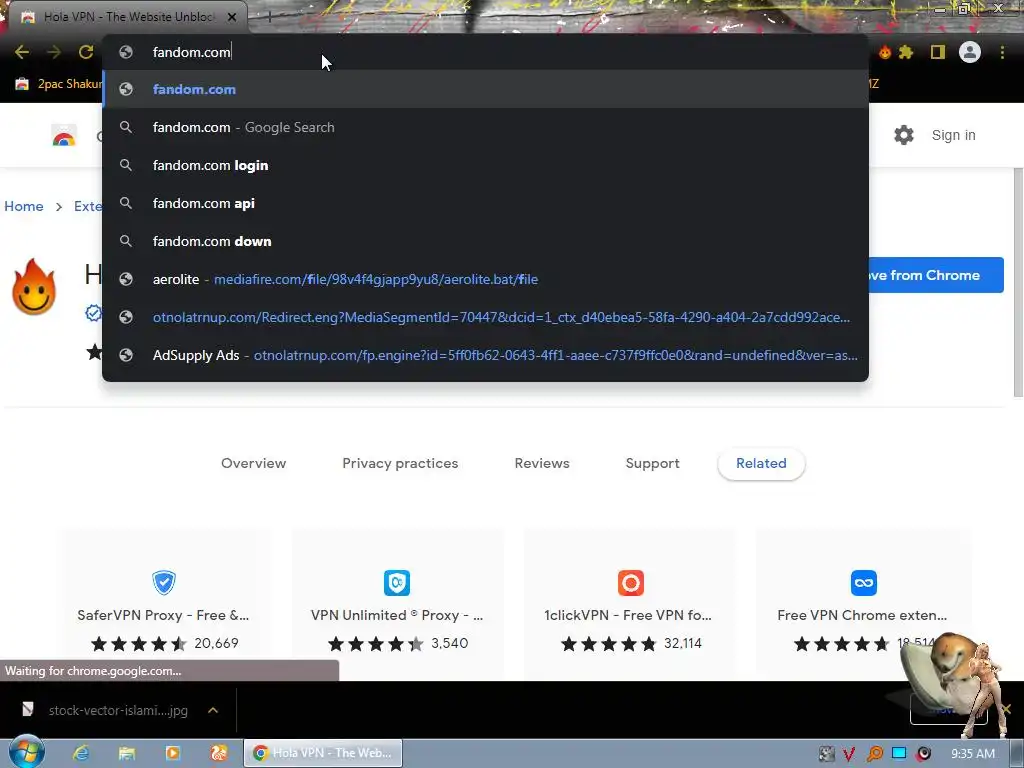Switch to the Privacy practices tab

coord(400,463)
